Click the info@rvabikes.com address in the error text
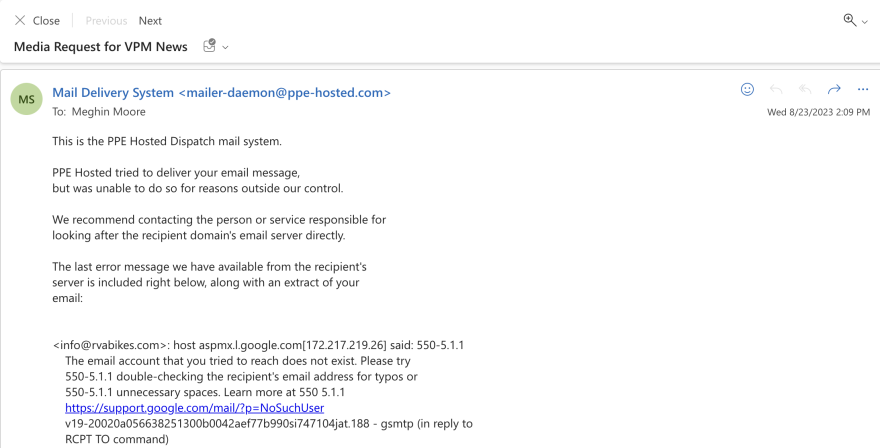880x448 pixels. pyautogui.click(x=112, y=345)
